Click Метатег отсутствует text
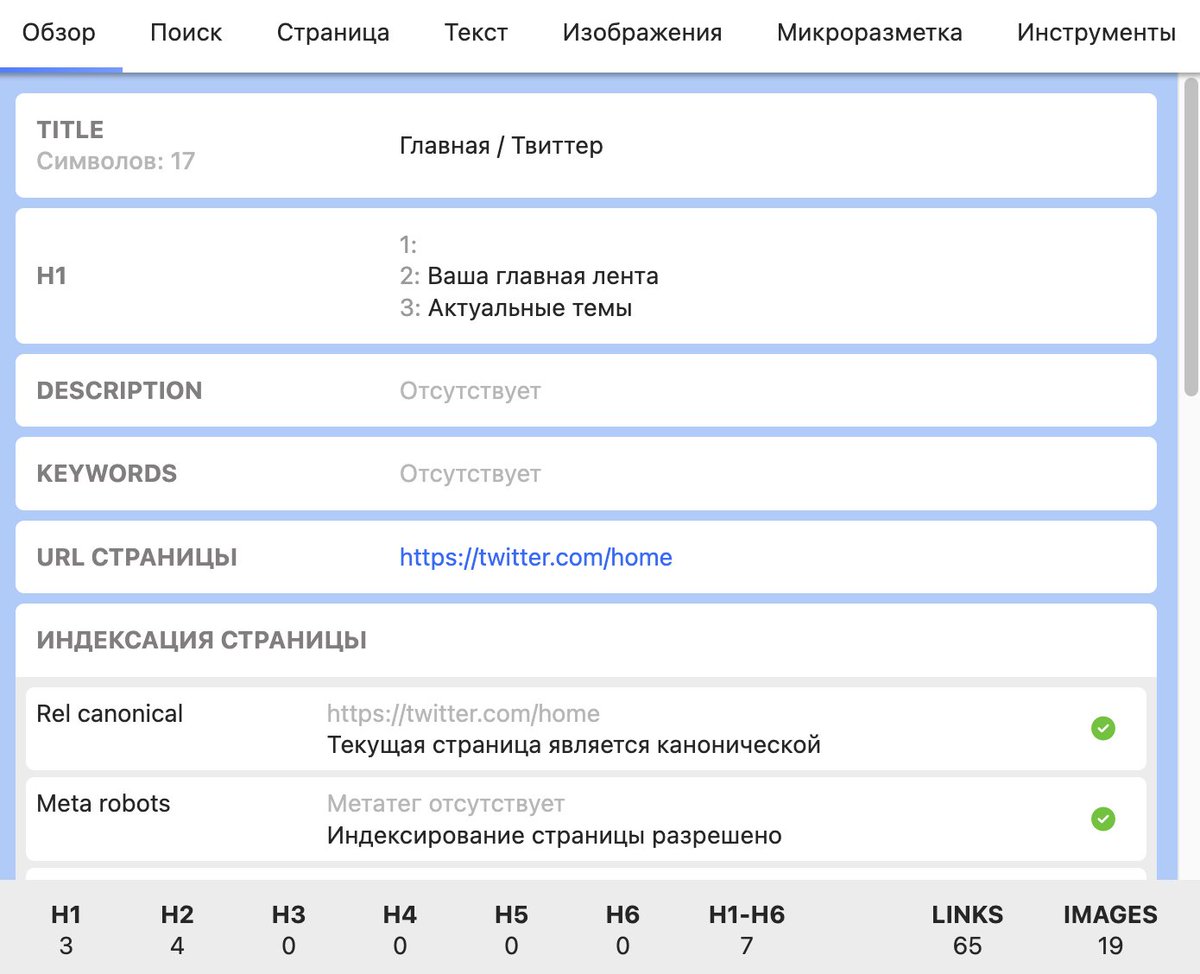Image resolution: width=1200 pixels, height=974 pixels. [x=446, y=804]
